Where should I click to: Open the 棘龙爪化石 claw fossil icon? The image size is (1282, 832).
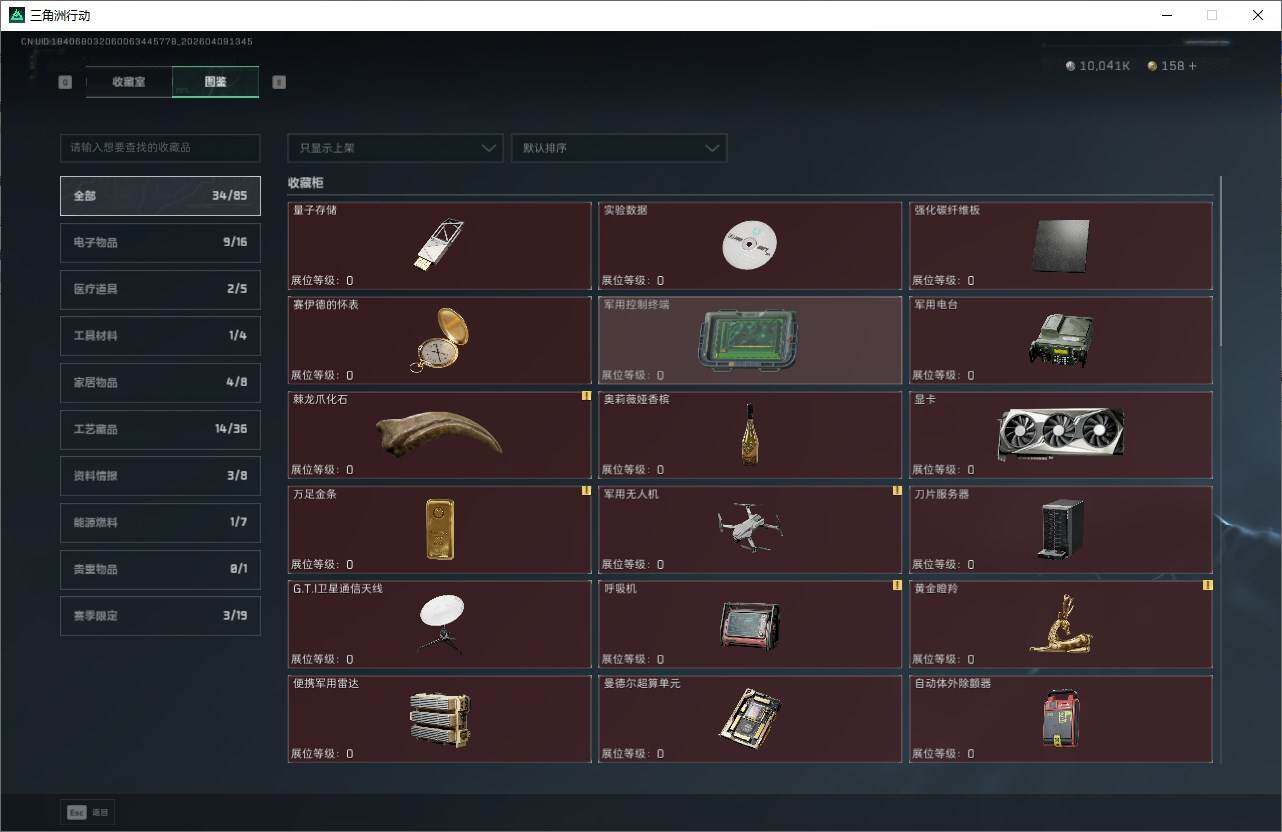click(439, 434)
